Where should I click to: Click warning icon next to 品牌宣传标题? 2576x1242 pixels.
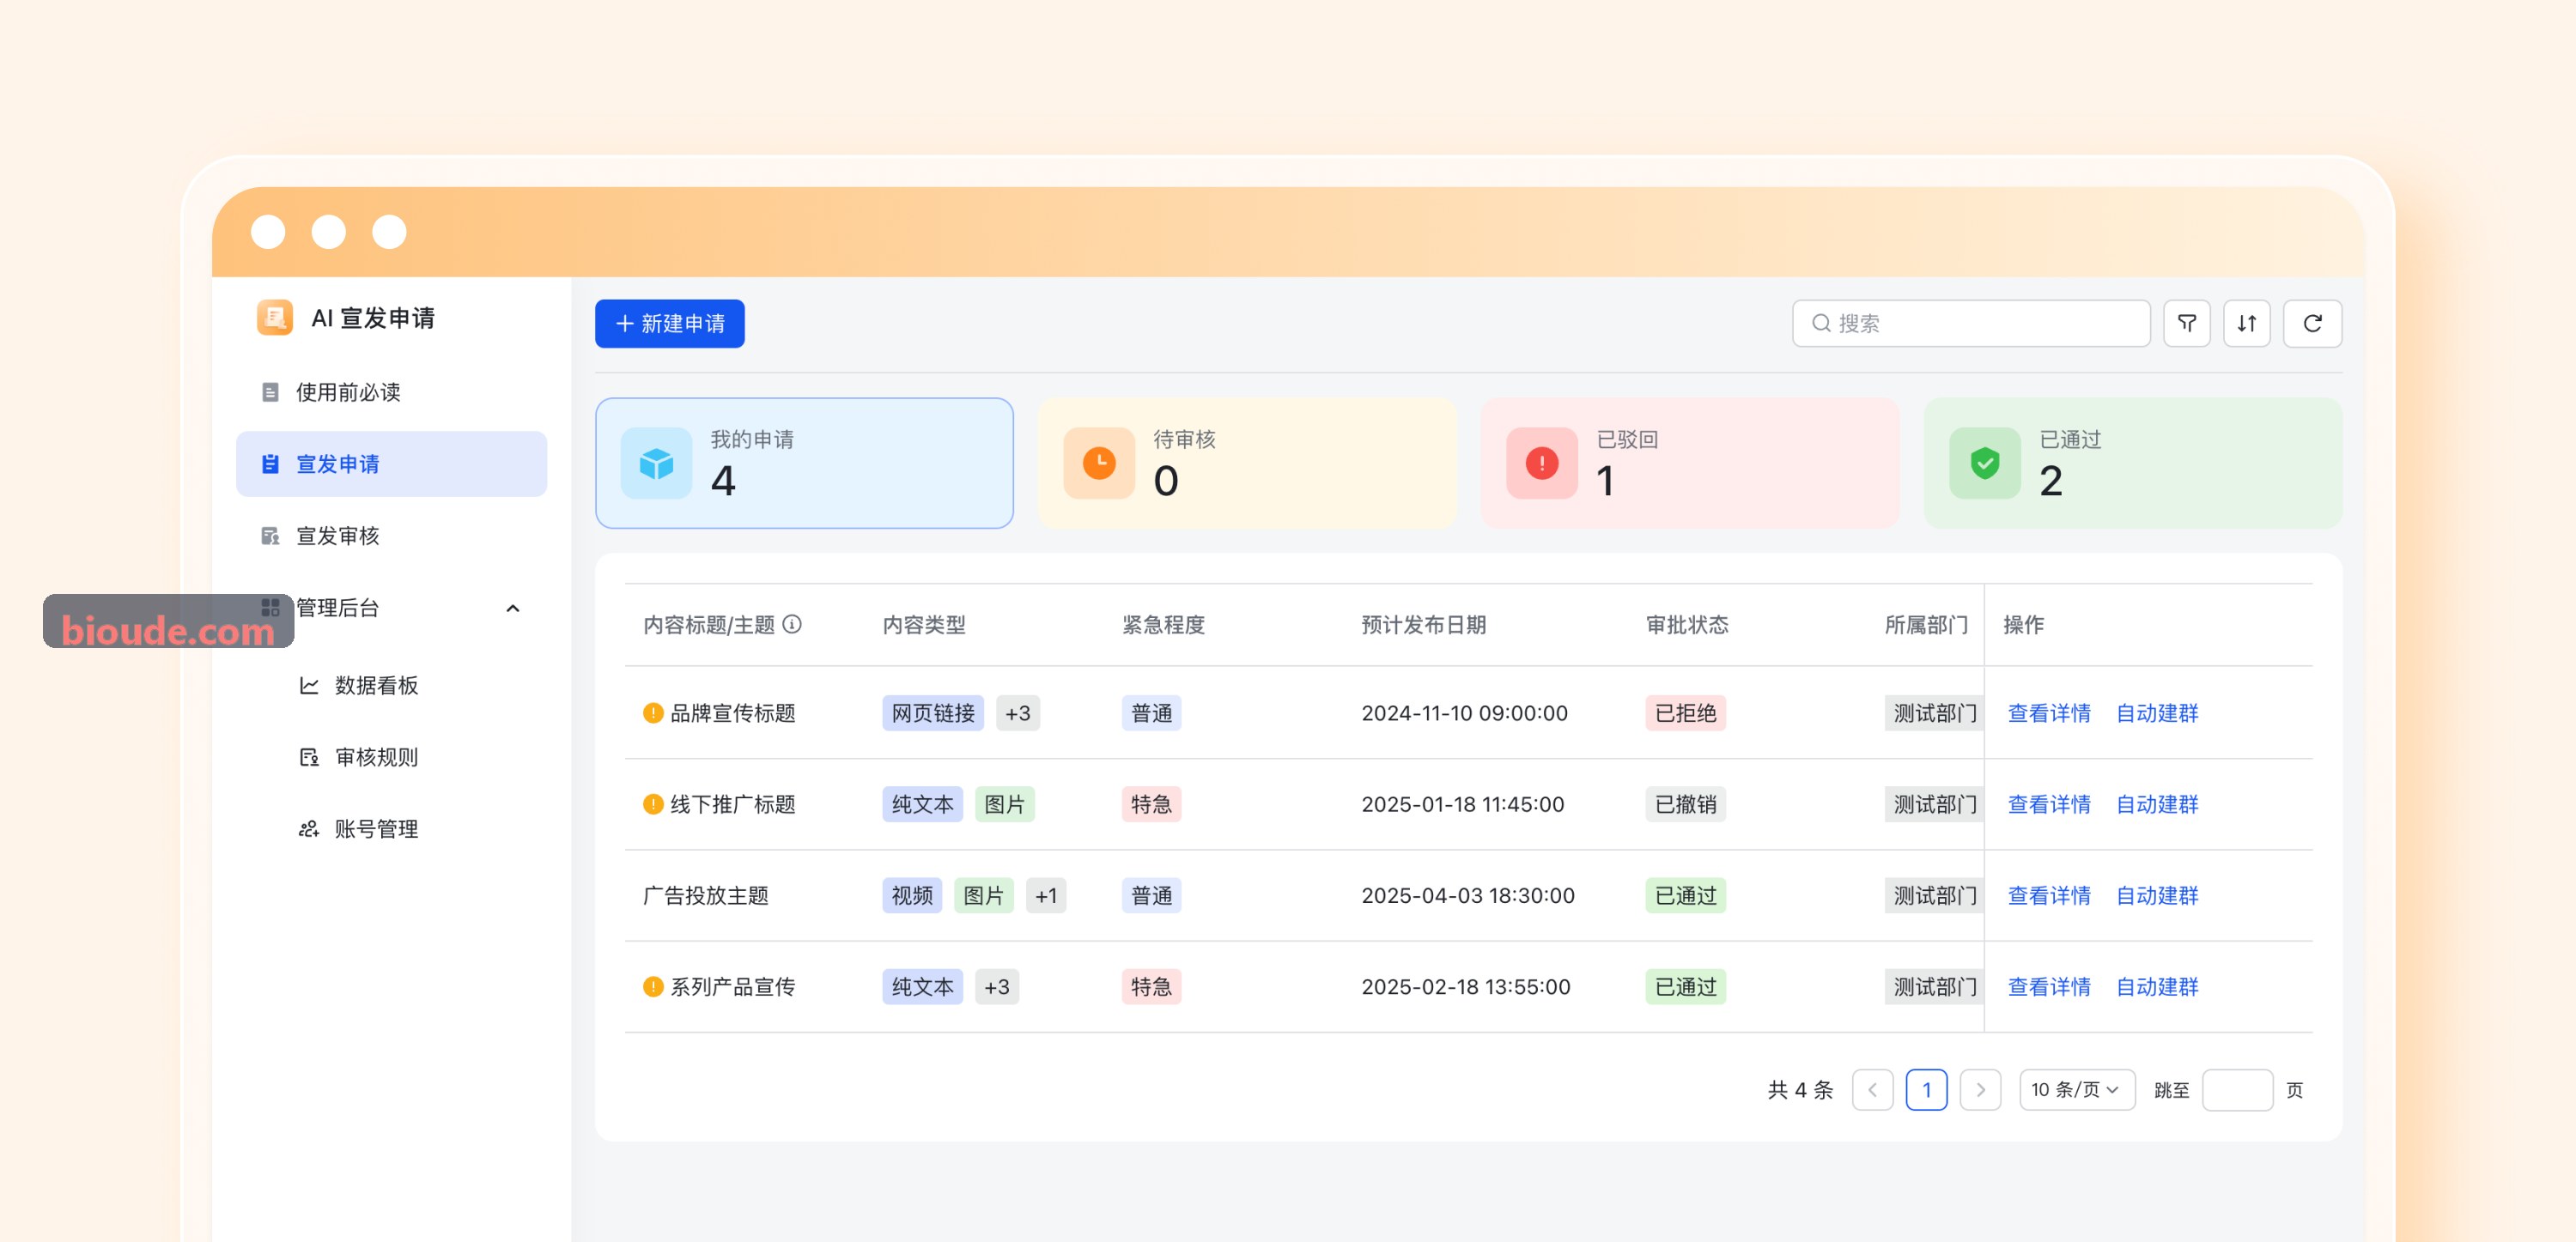(653, 713)
